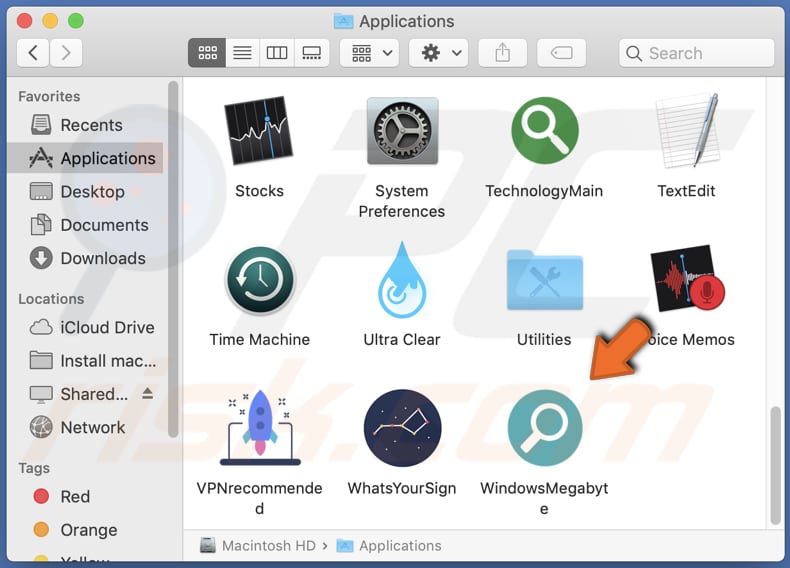Click the VPNrecommended label
790x568 pixels.
tap(259, 498)
